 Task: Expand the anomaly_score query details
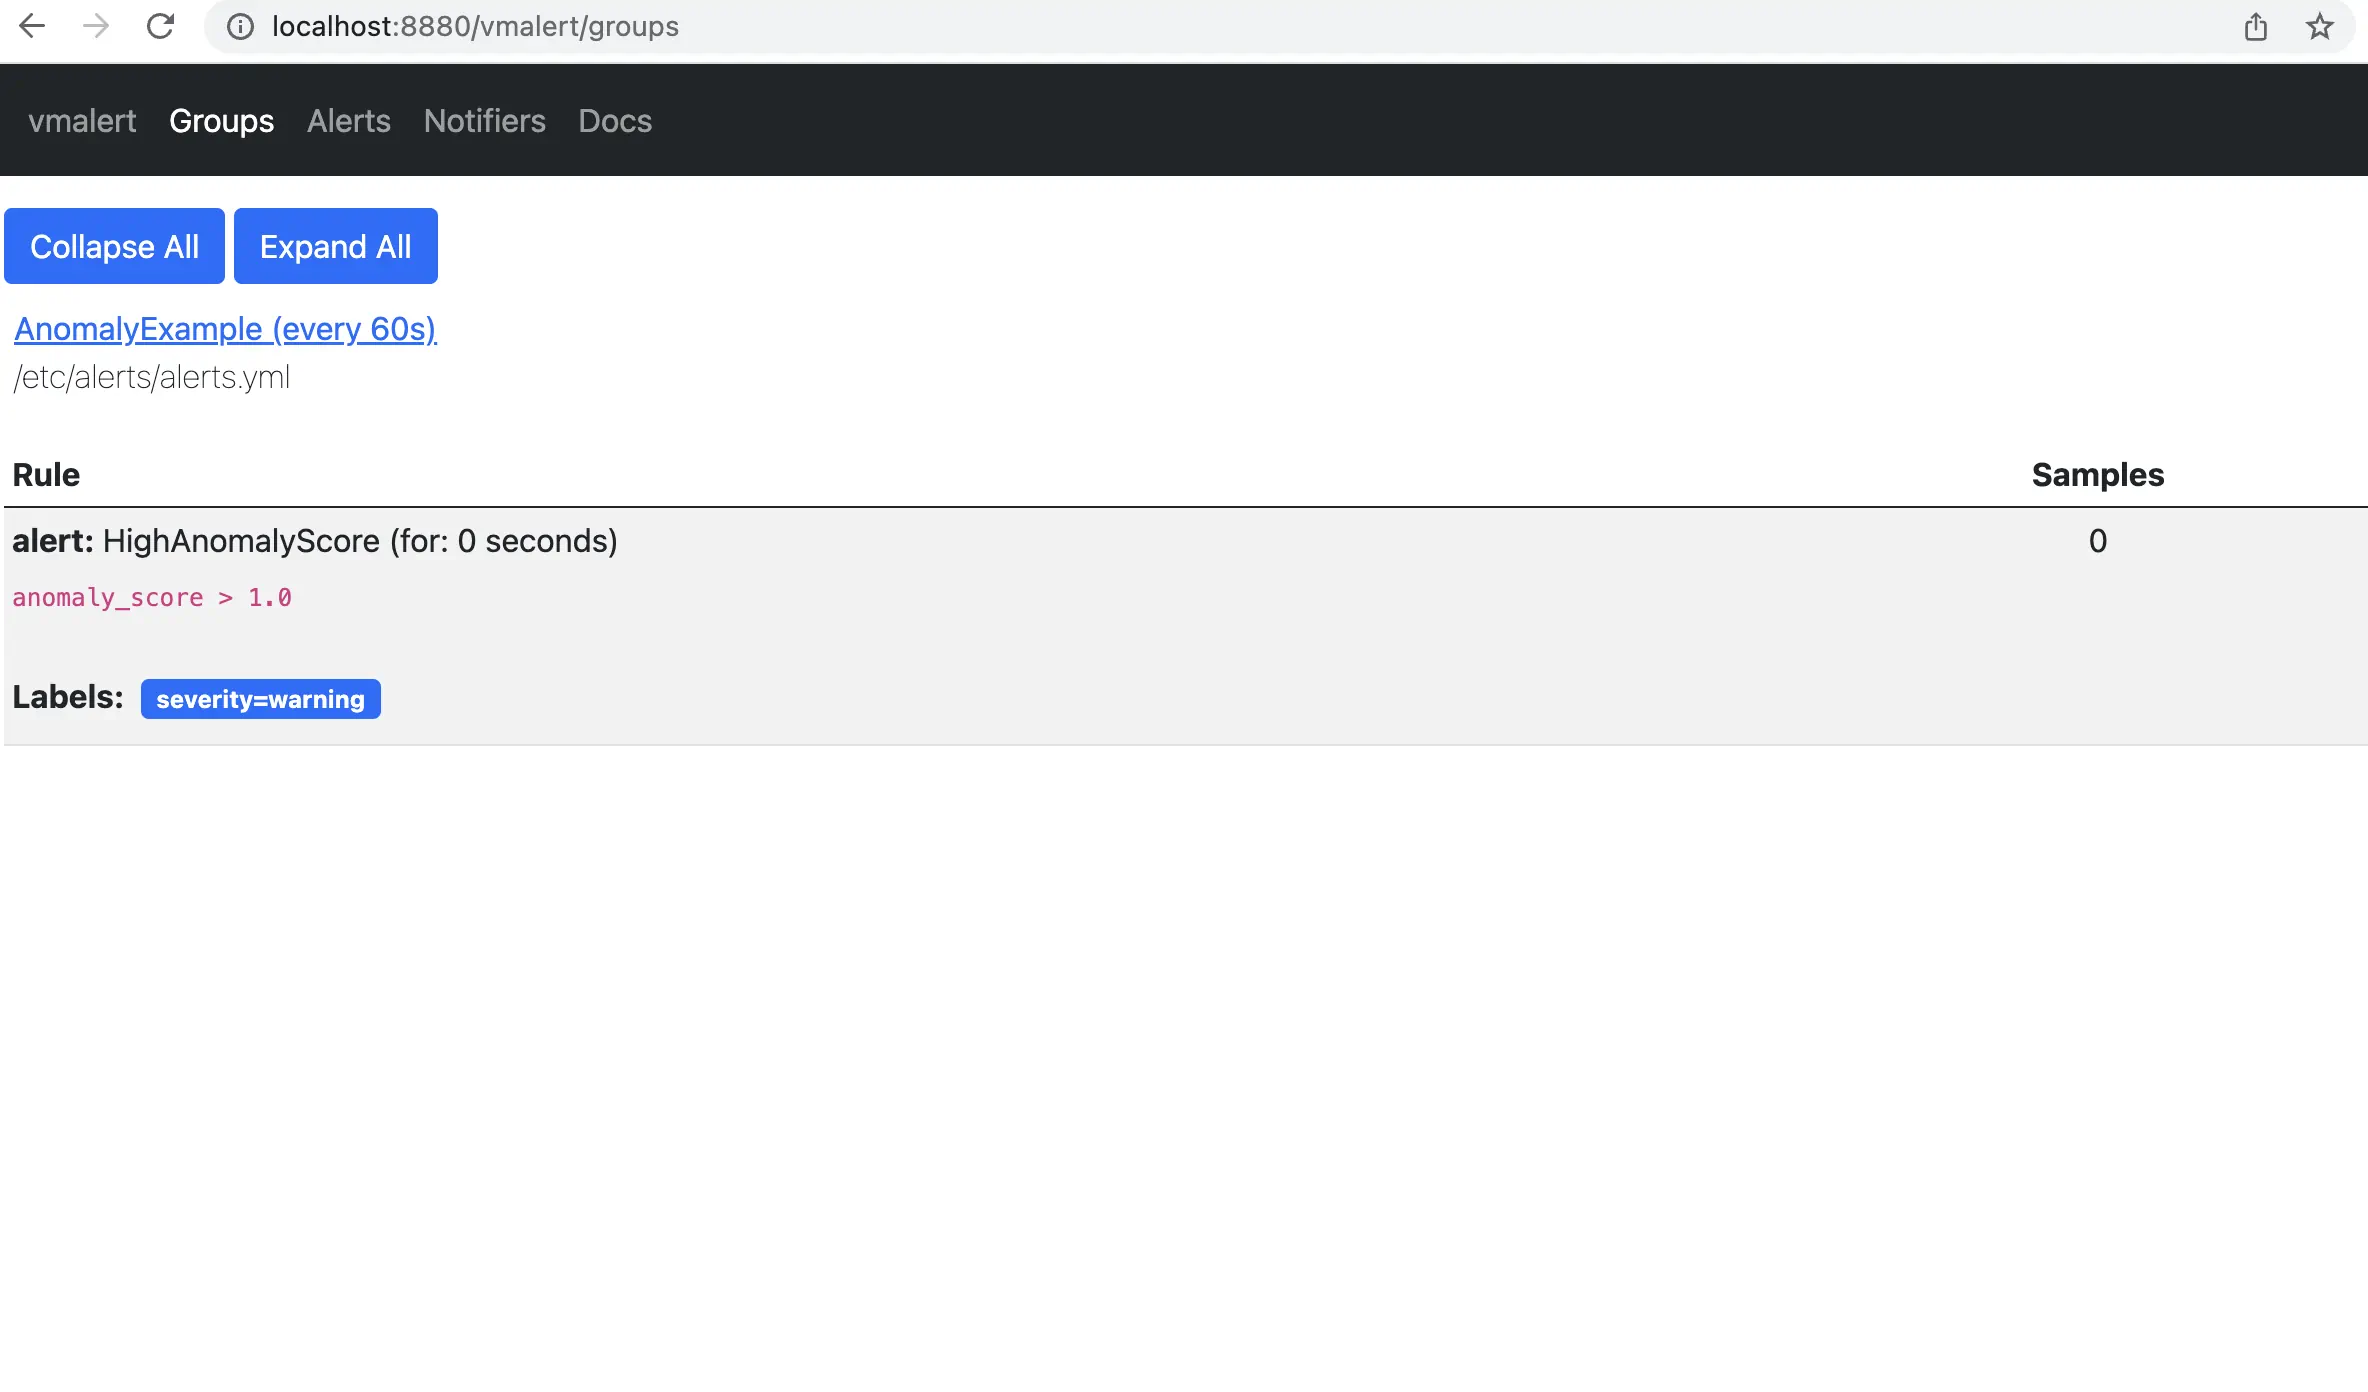pyautogui.click(x=152, y=597)
